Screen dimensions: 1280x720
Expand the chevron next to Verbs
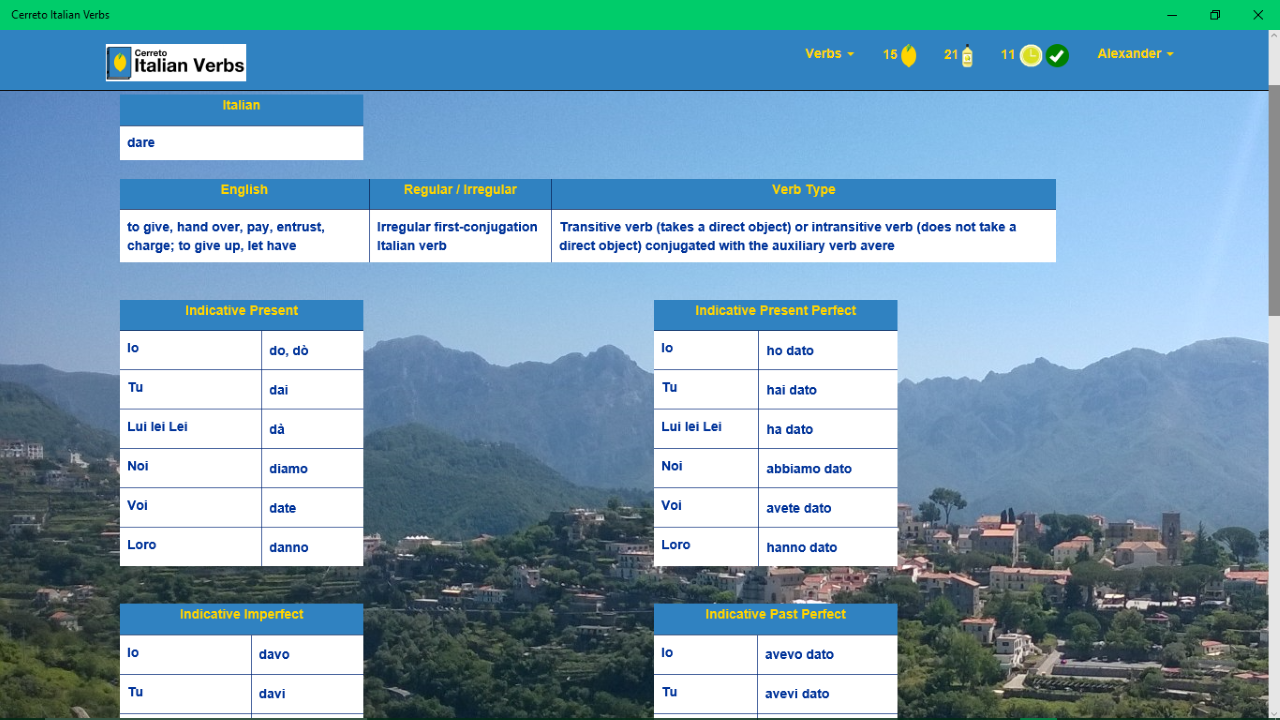tap(851, 54)
